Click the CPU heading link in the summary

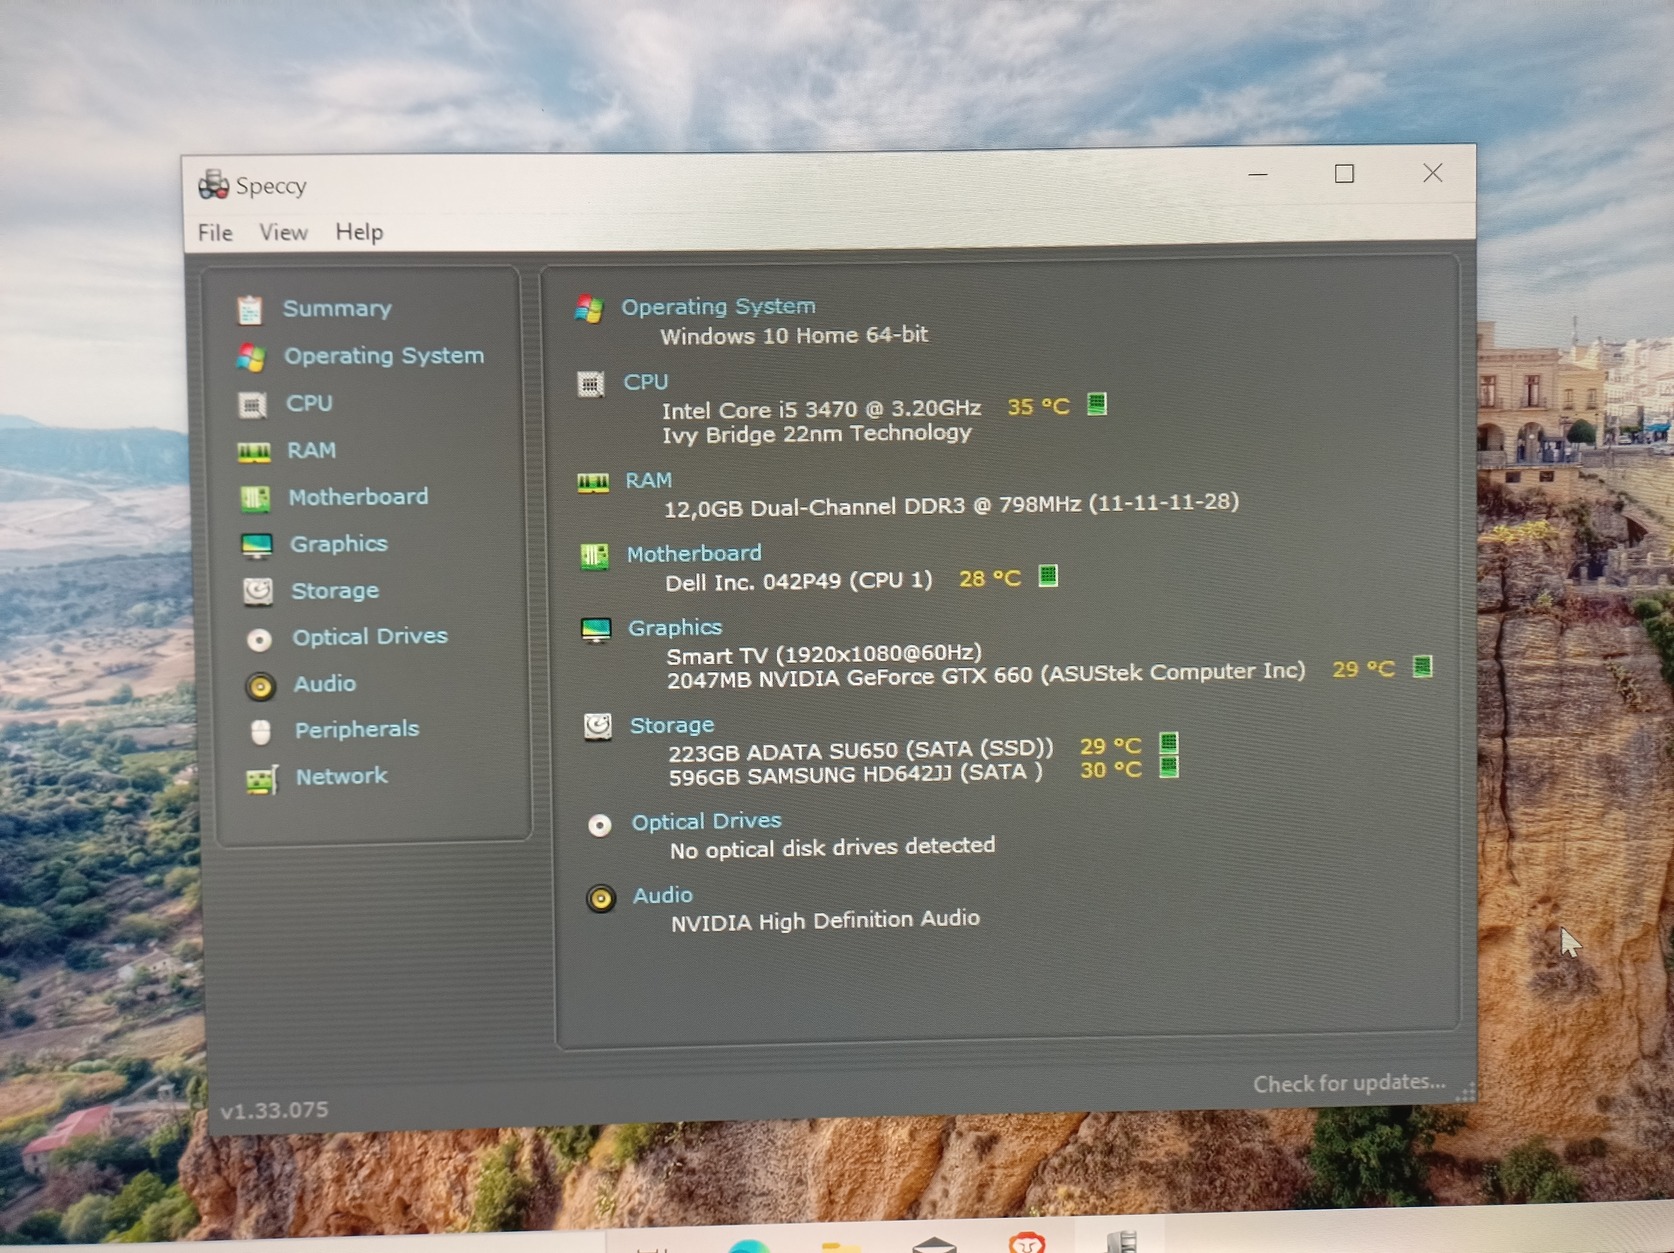pos(646,382)
